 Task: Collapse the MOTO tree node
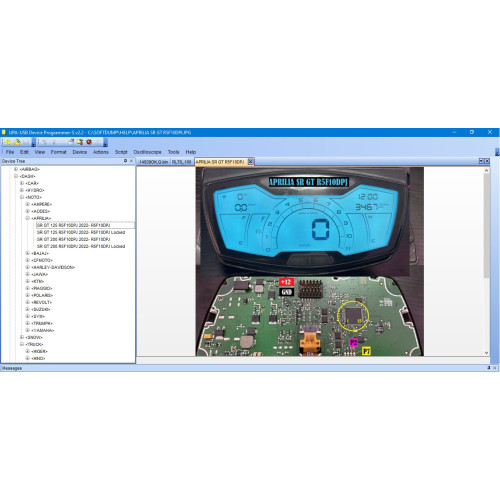coord(22,197)
